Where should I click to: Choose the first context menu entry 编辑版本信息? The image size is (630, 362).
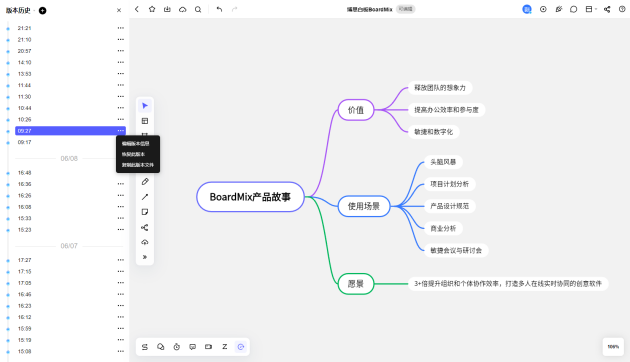[136, 143]
